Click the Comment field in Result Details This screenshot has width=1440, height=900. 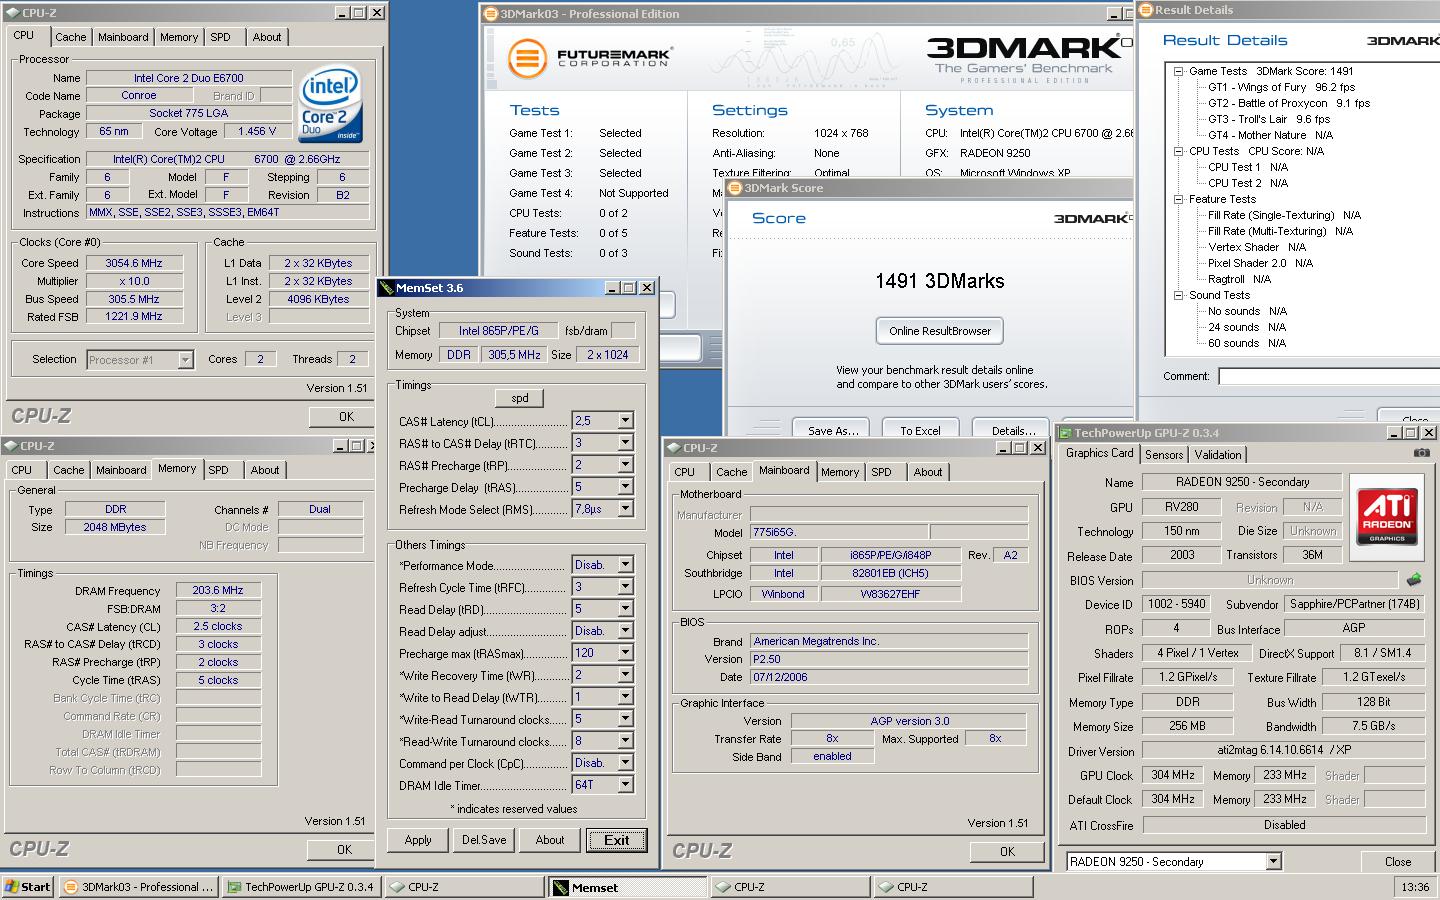click(1328, 377)
